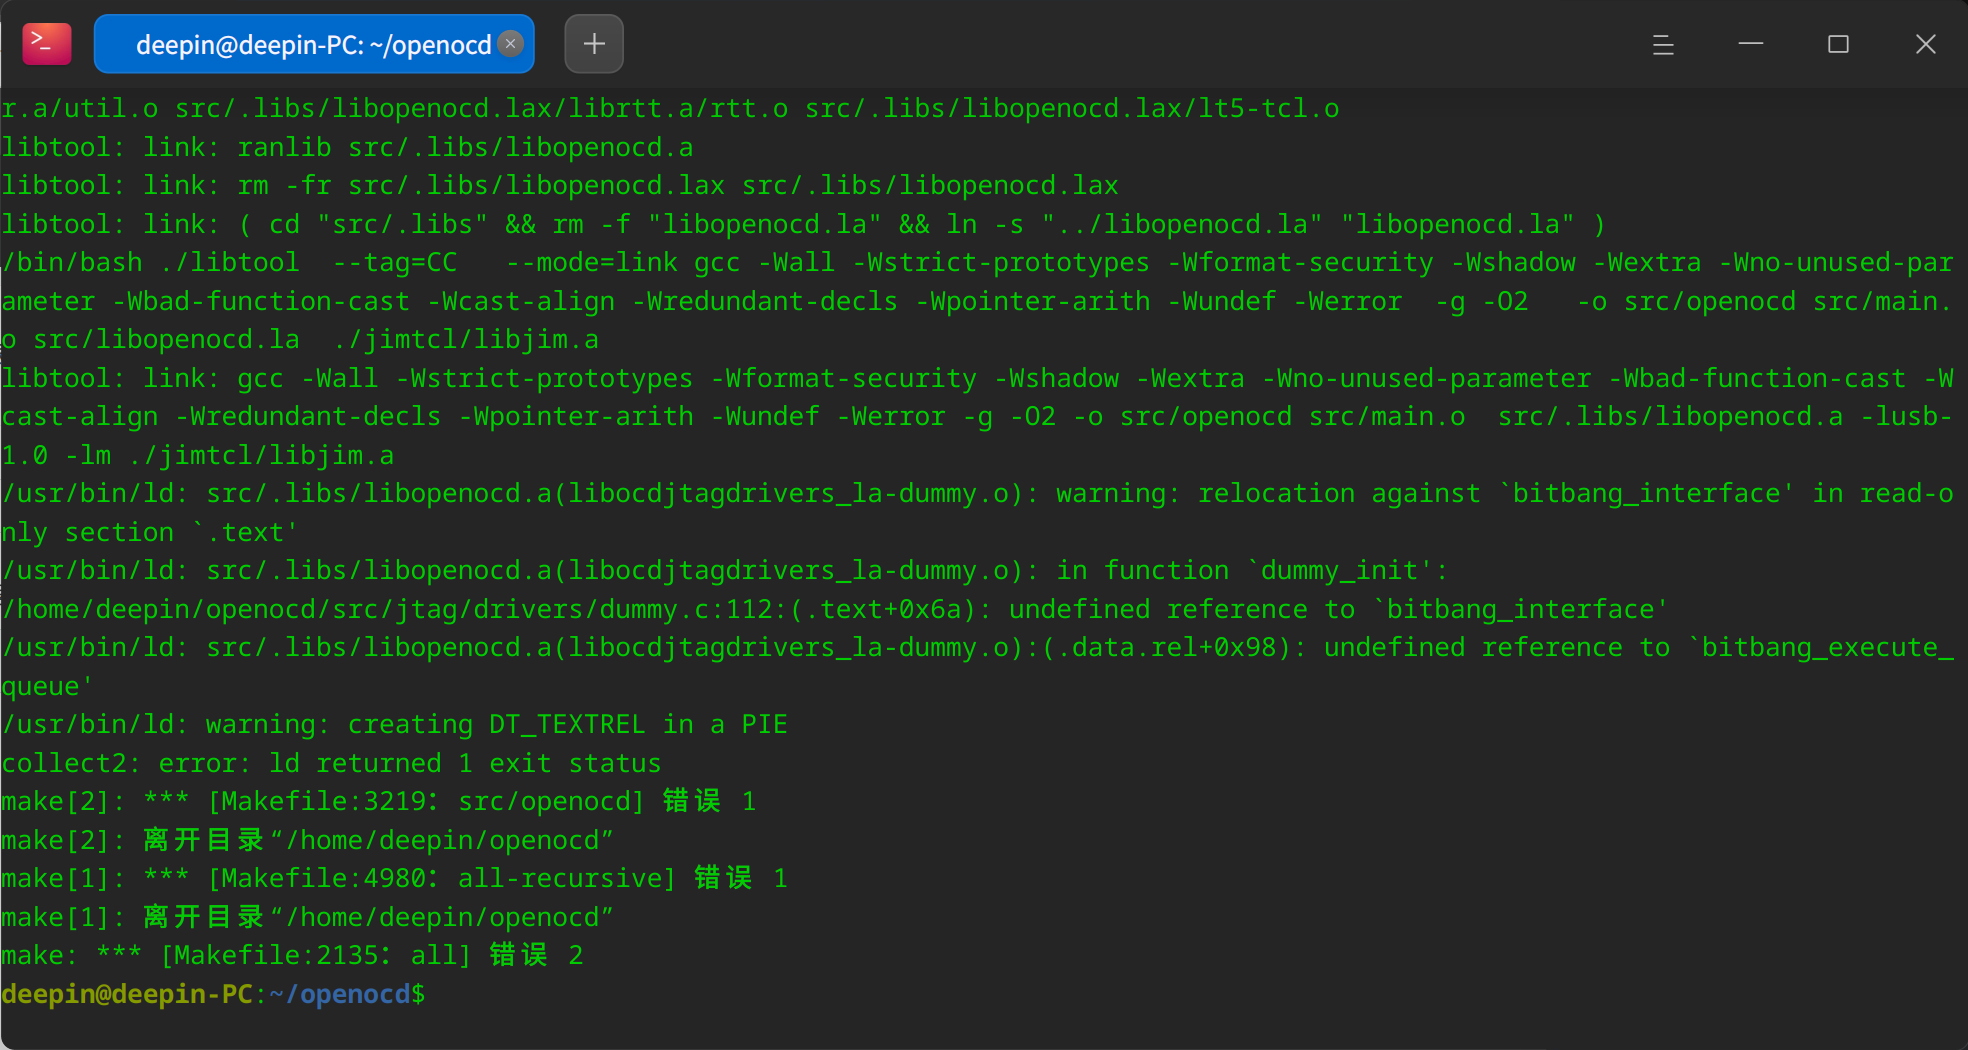Click 'make[1]: *** [Makefile:4980: all-recursive]' line
This screenshot has width=1968, height=1050.
[394, 878]
